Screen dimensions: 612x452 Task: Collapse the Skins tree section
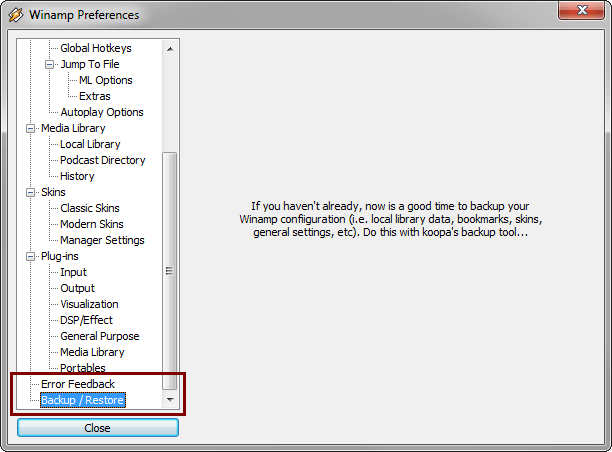tap(30, 192)
